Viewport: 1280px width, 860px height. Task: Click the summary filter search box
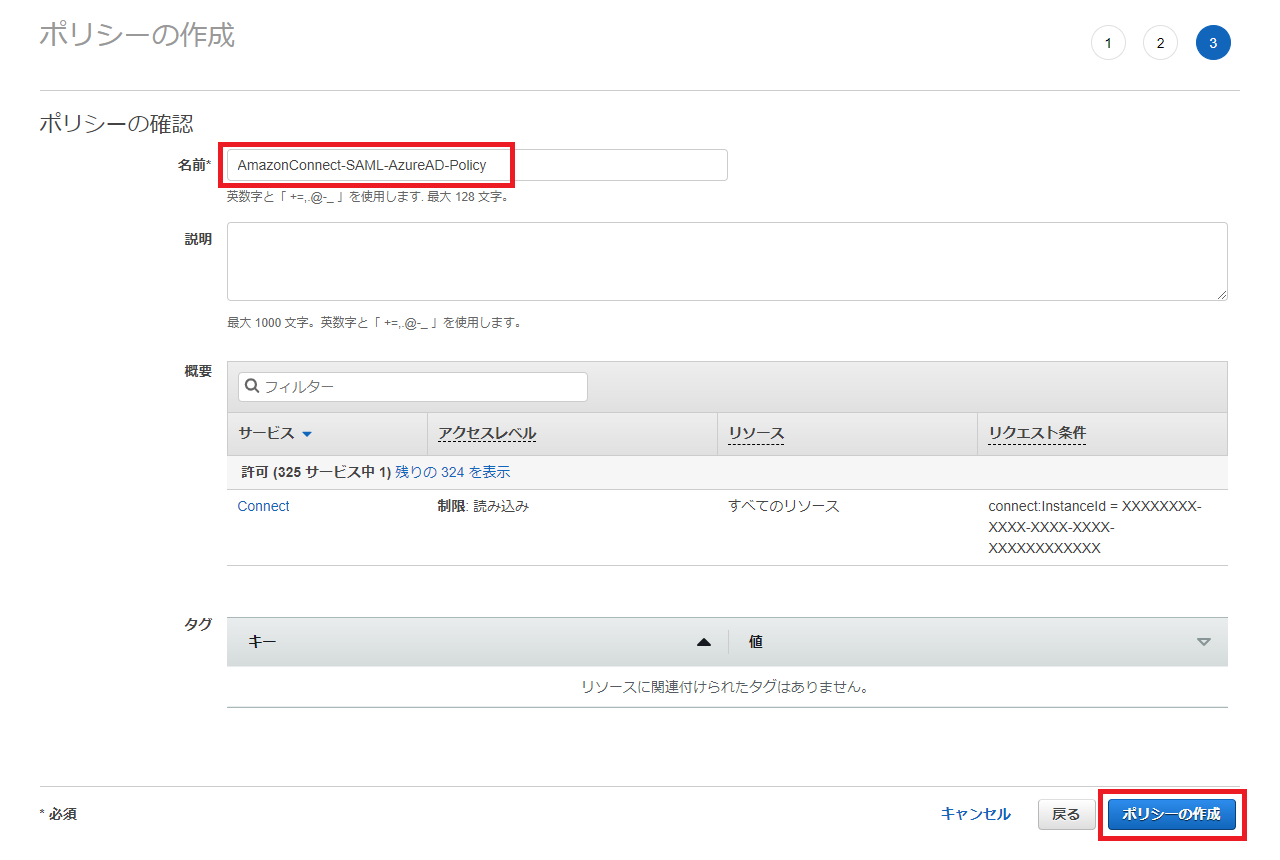(x=412, y=387)
